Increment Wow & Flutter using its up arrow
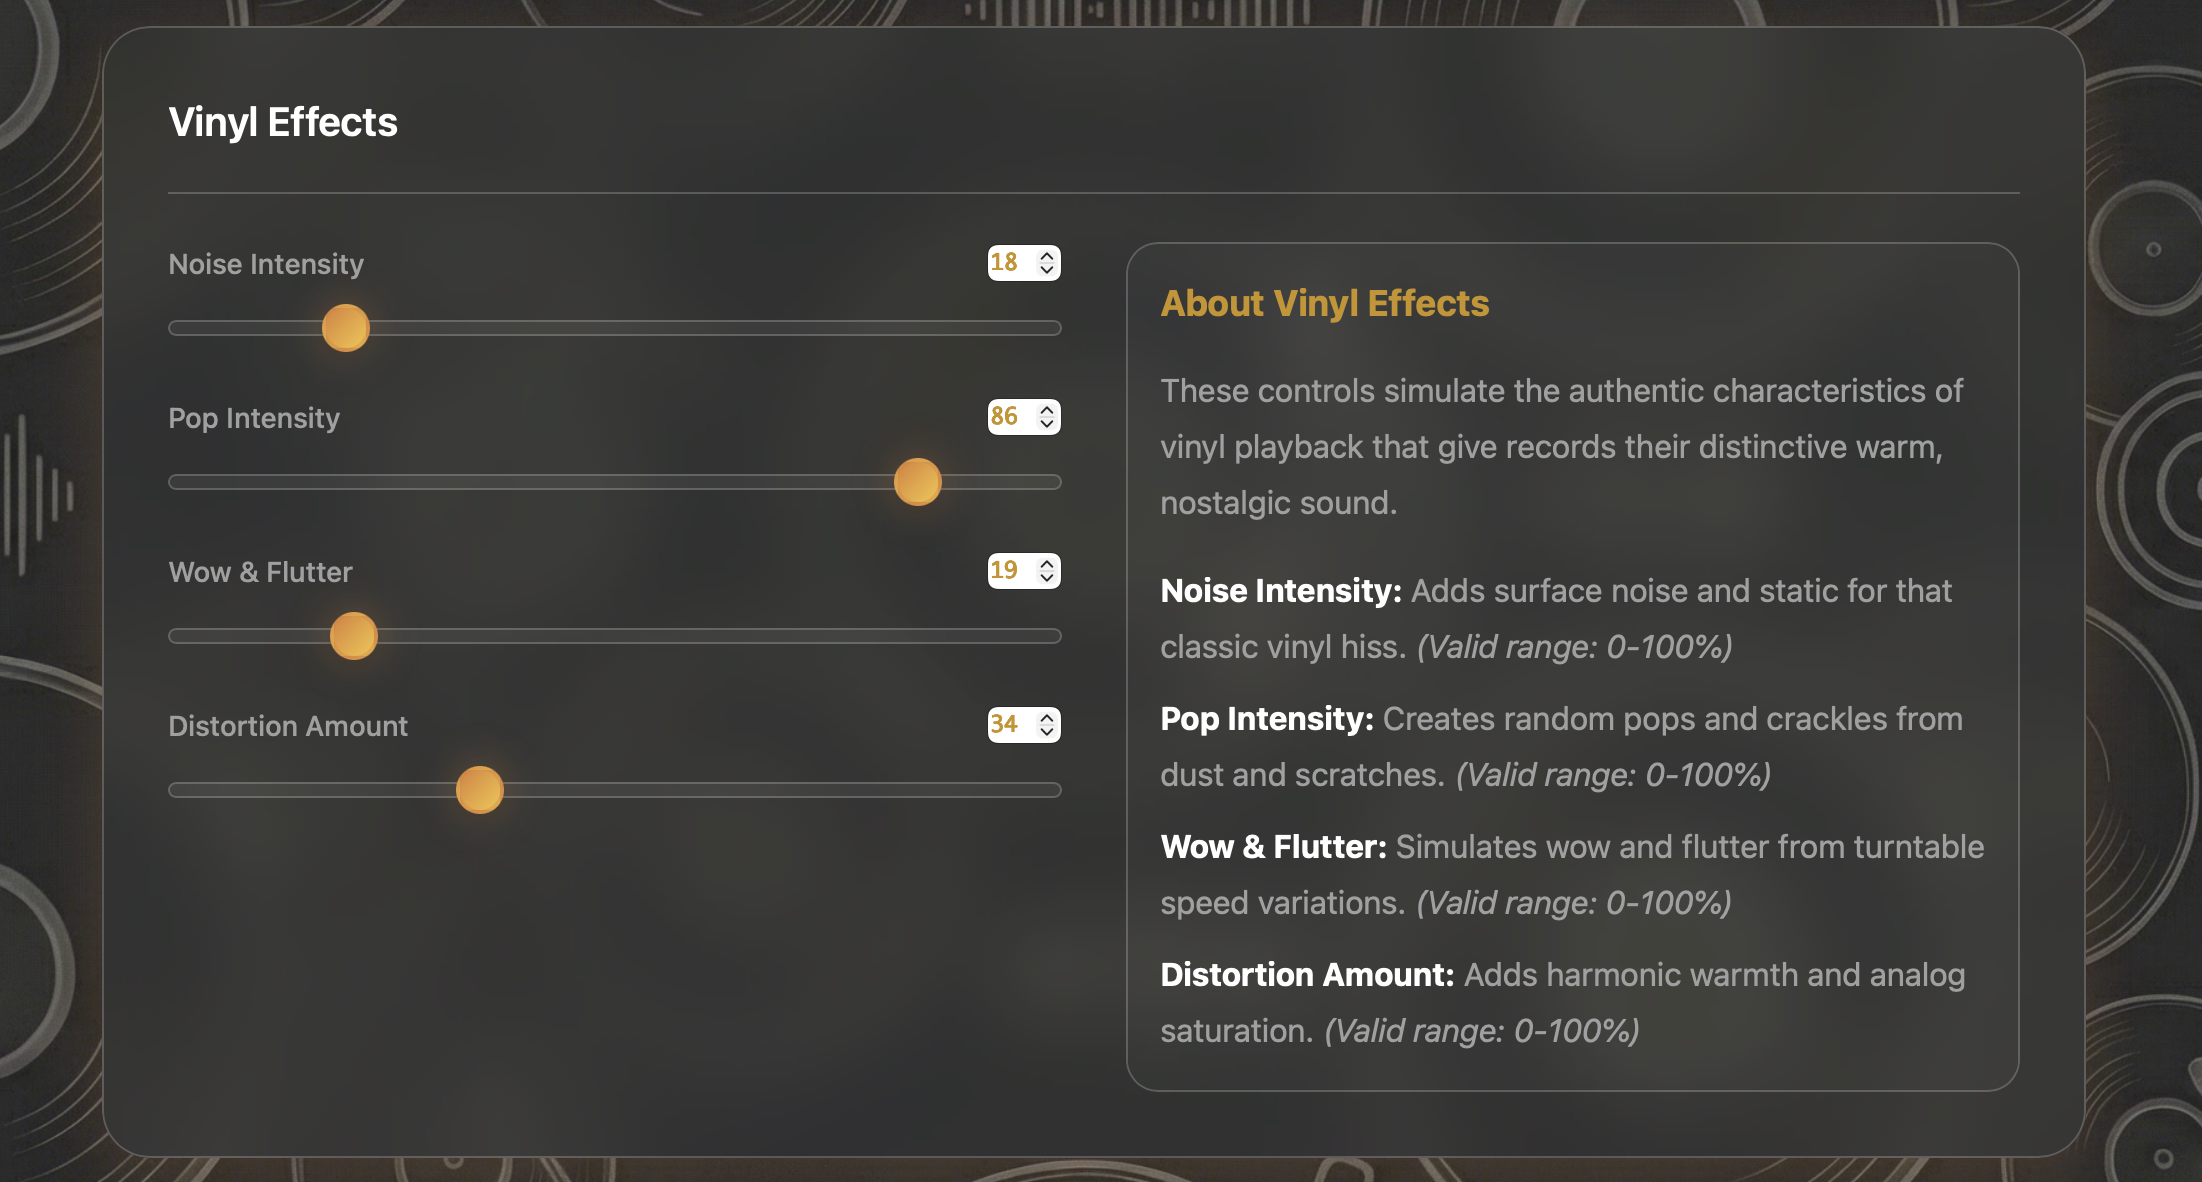The image size is (2202, 1182). pos(1045,564)
